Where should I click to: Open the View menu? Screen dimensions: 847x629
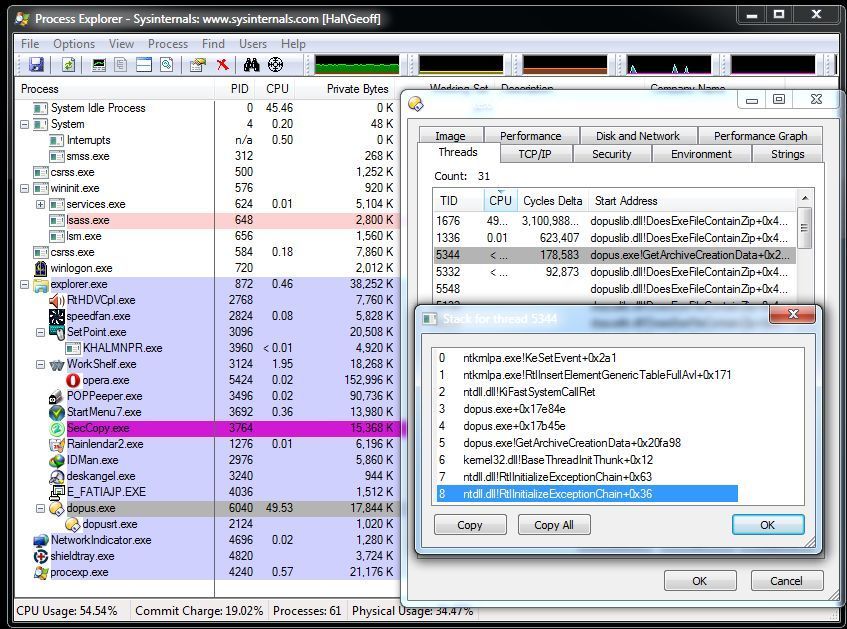tap(121, 44)
